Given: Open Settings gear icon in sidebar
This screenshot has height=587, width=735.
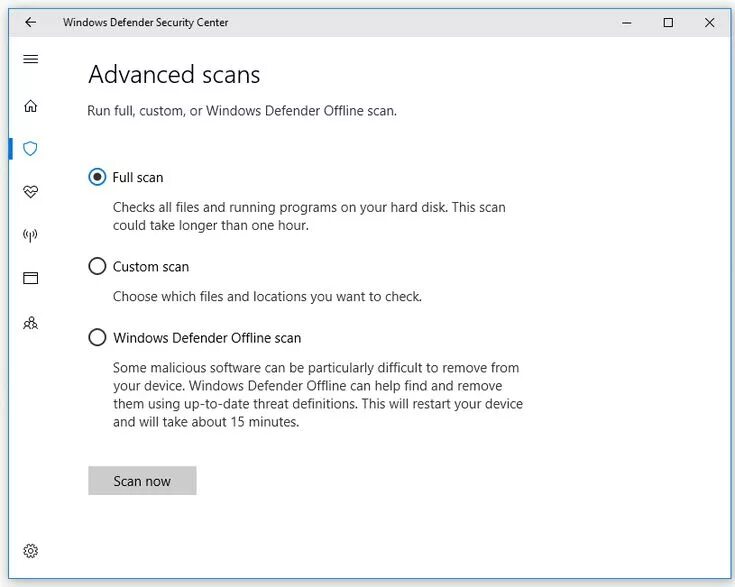Looking at the screenshot, I should pyautogui.click(x=30, y=551).
